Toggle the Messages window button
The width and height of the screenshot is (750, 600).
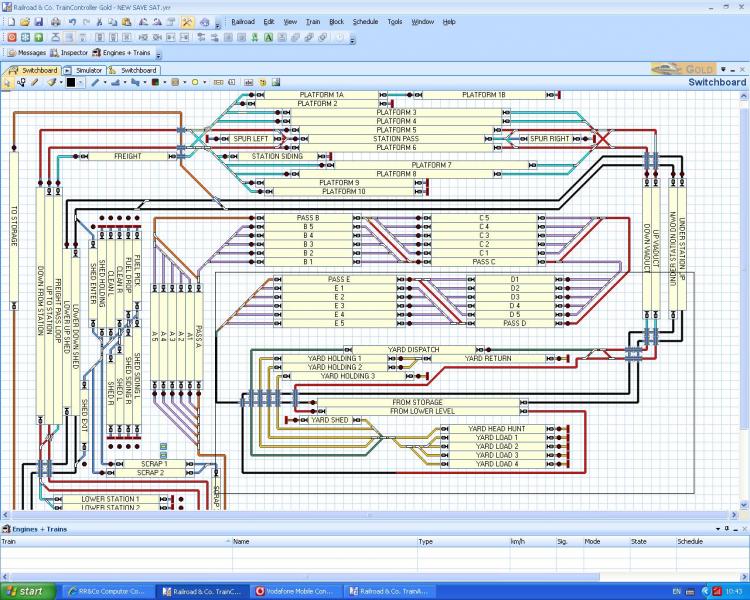click(x=26, y=52)
